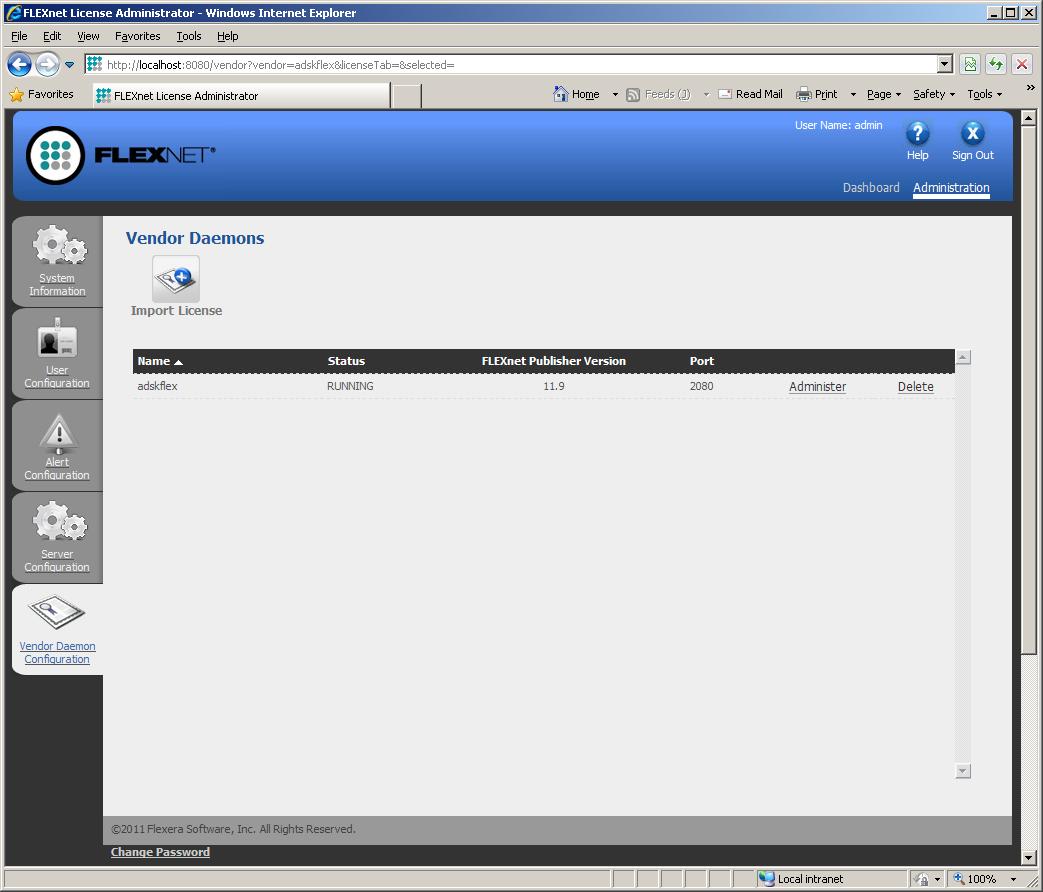Click the Print toolbar icon
The image size is (1043, 892).
[x=804, y=94]
